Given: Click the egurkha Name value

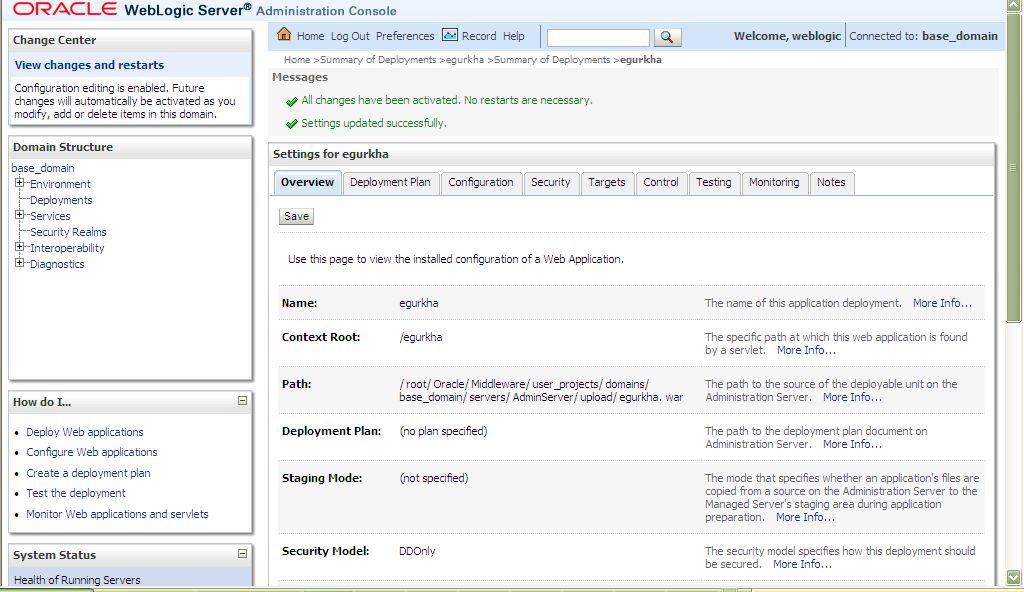Looking at the screenshot, I should coord(419,303).
